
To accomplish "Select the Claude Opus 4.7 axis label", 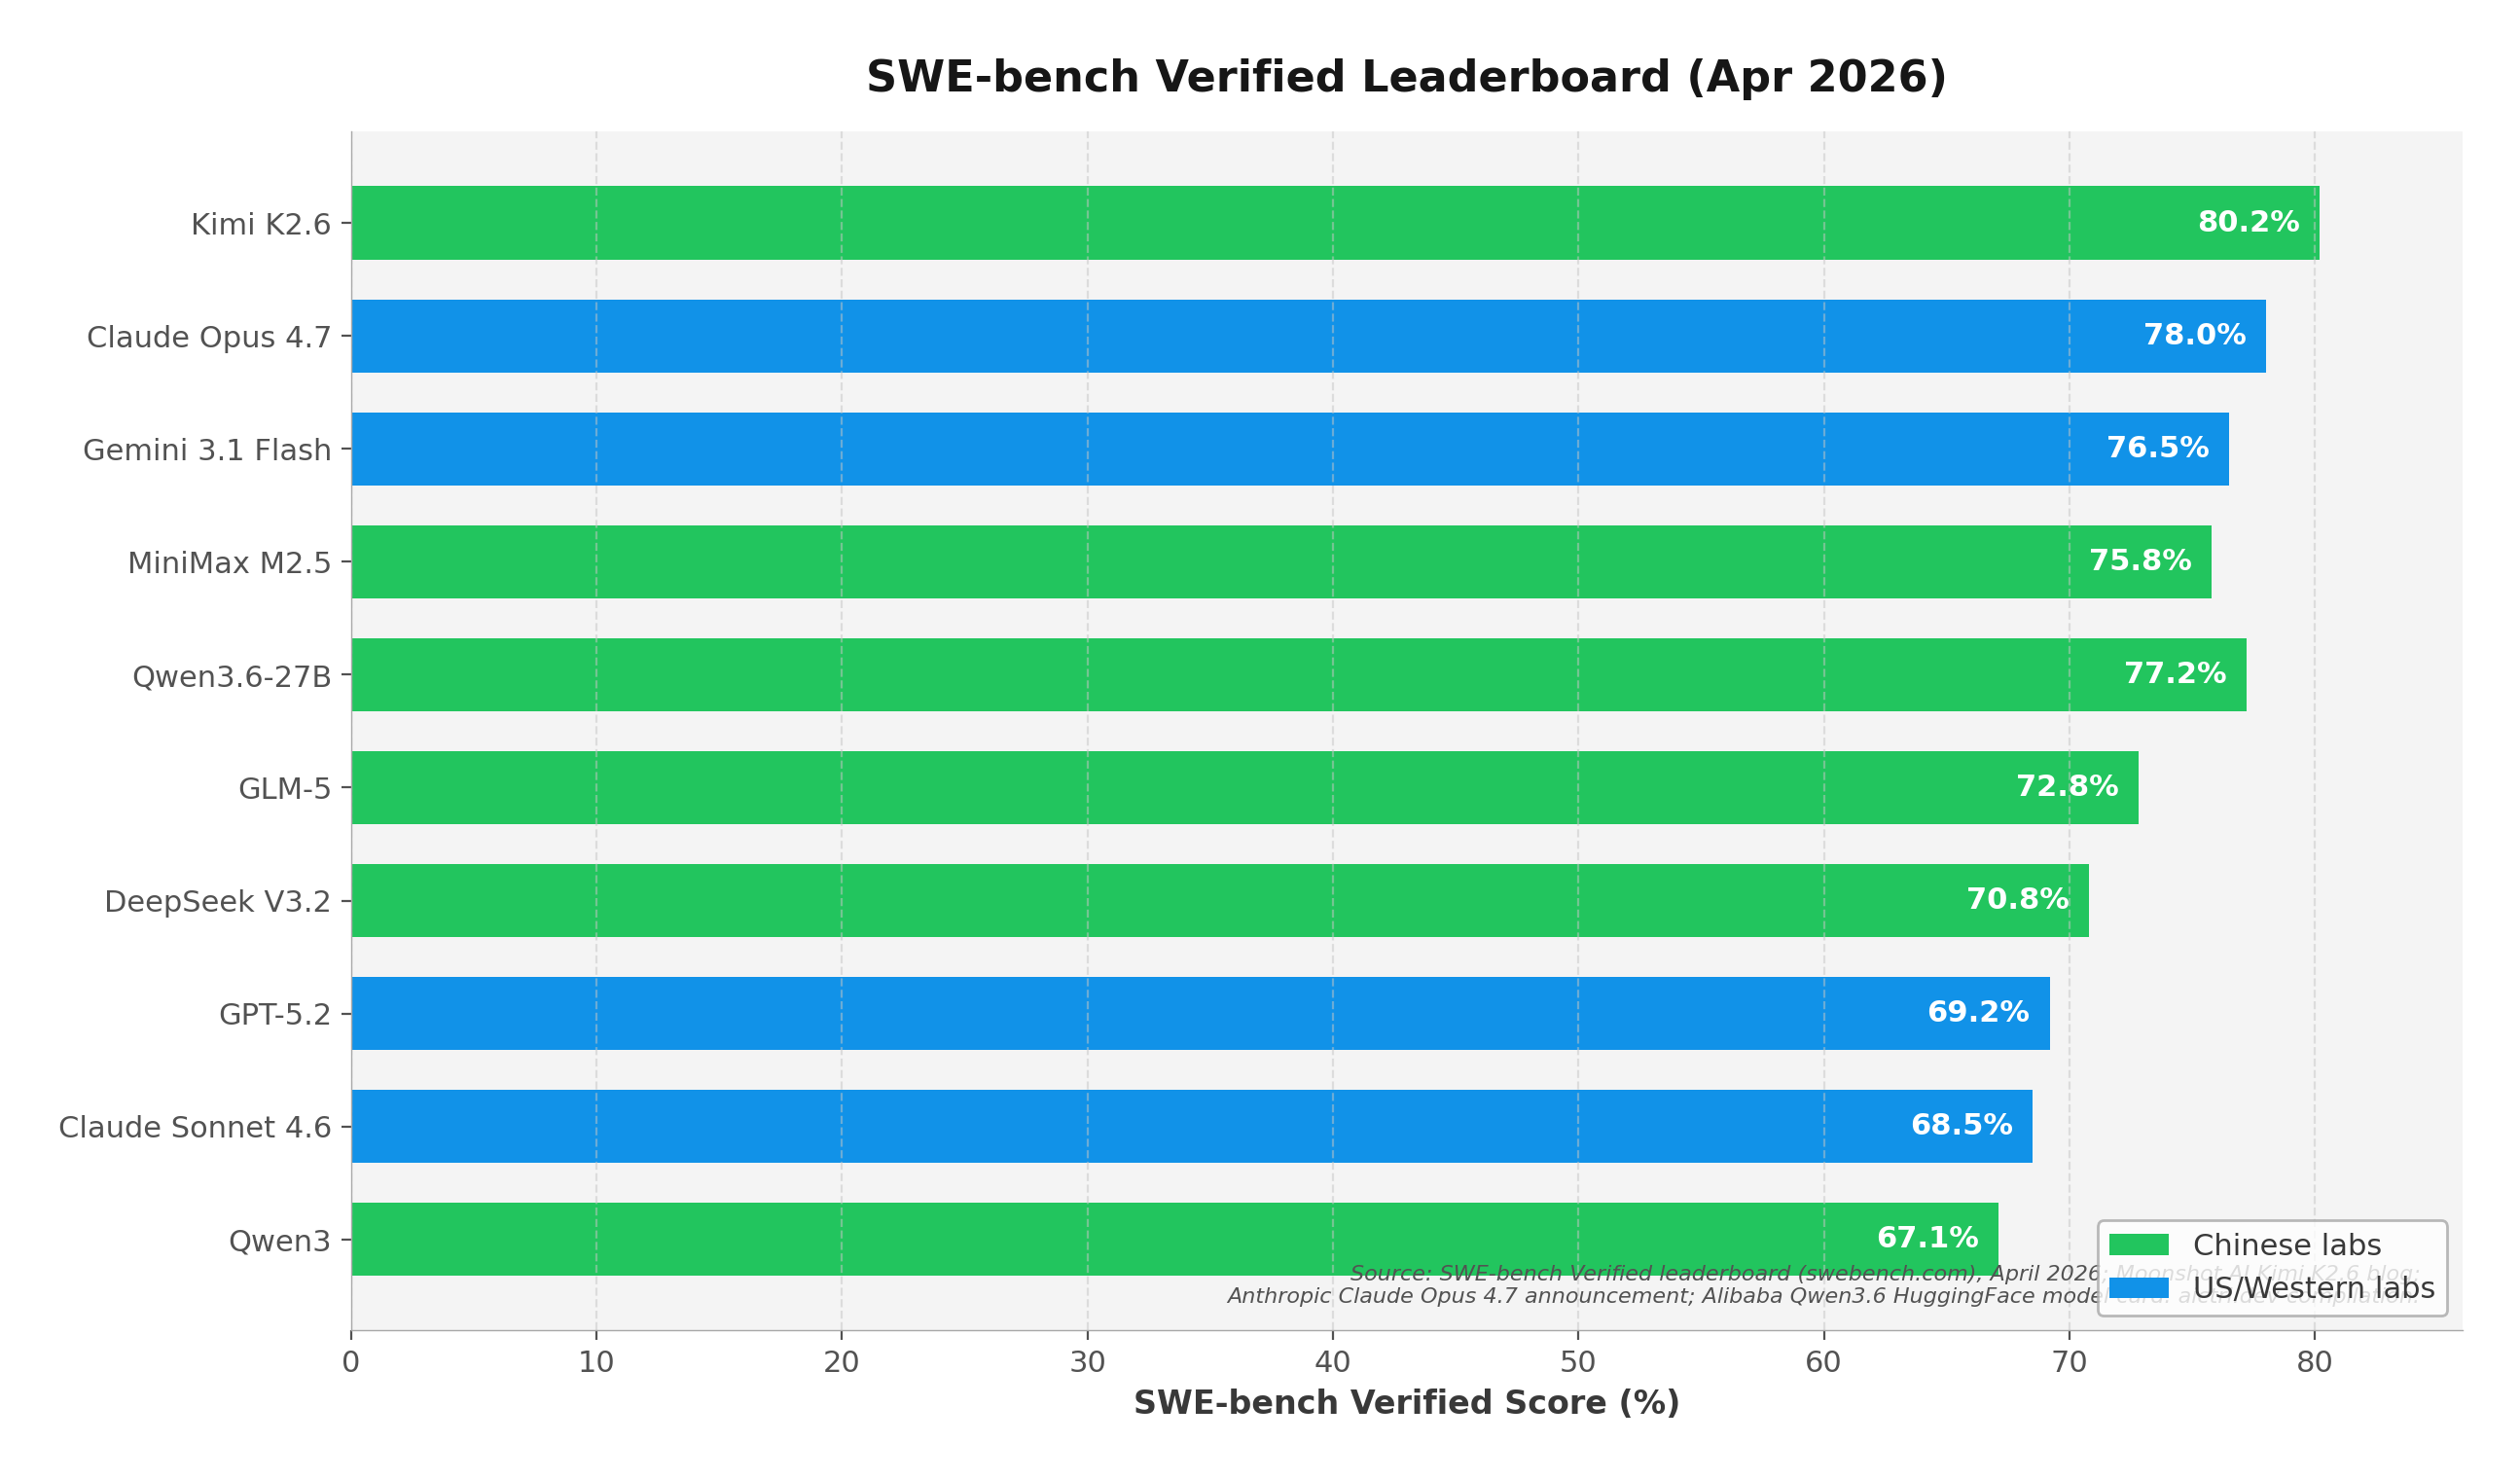I will tap(209, 338).
